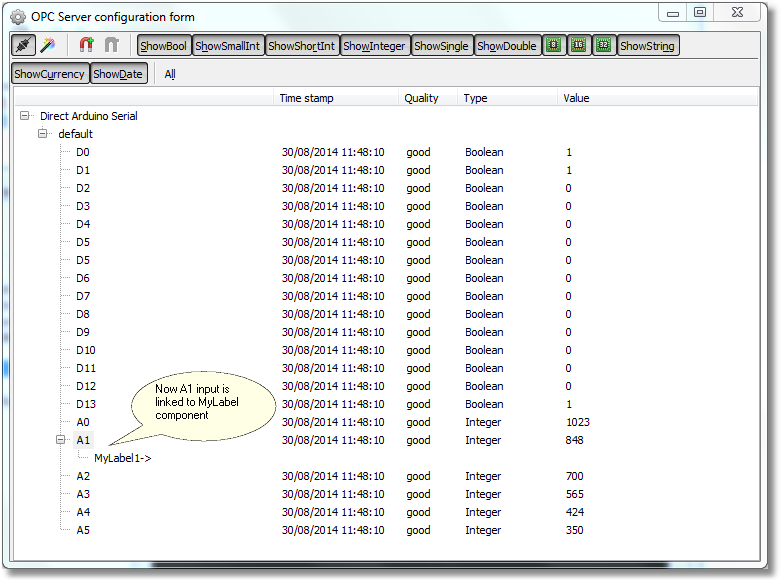Minimize the OPC Server configuration window
Image resolution: width=782 pixels, height=583 pixels.
[x=673, y=13]
